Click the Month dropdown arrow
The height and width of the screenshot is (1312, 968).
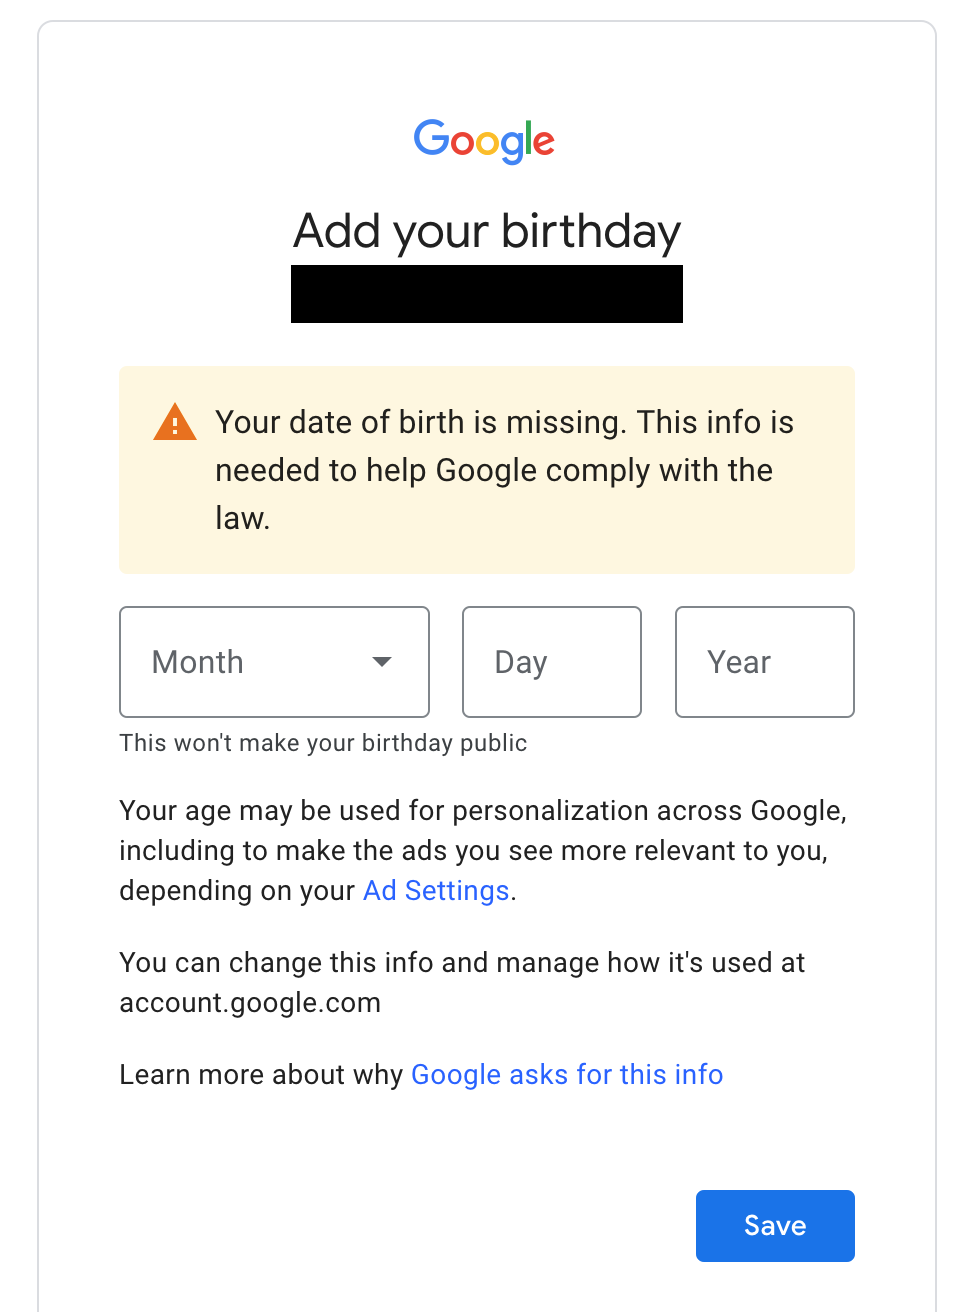[382, 662]
